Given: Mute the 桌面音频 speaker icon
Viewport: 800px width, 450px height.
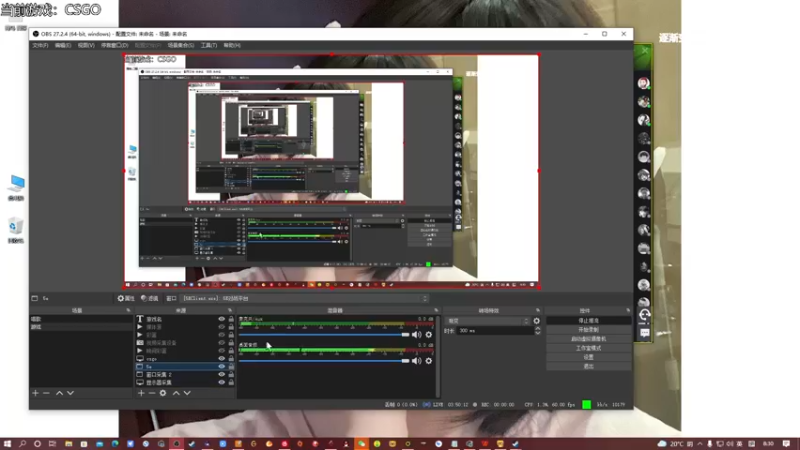Looking at the screenshot, I should tap(417, 361).
